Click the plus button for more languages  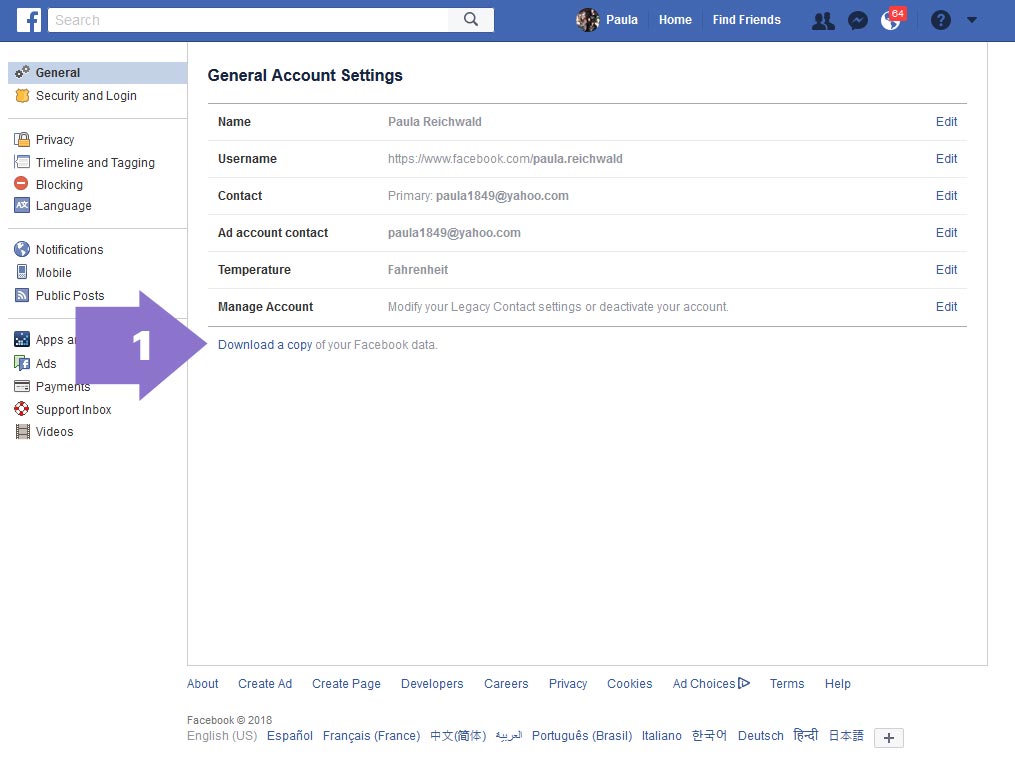pyautogui.click(x=888, y=737)
